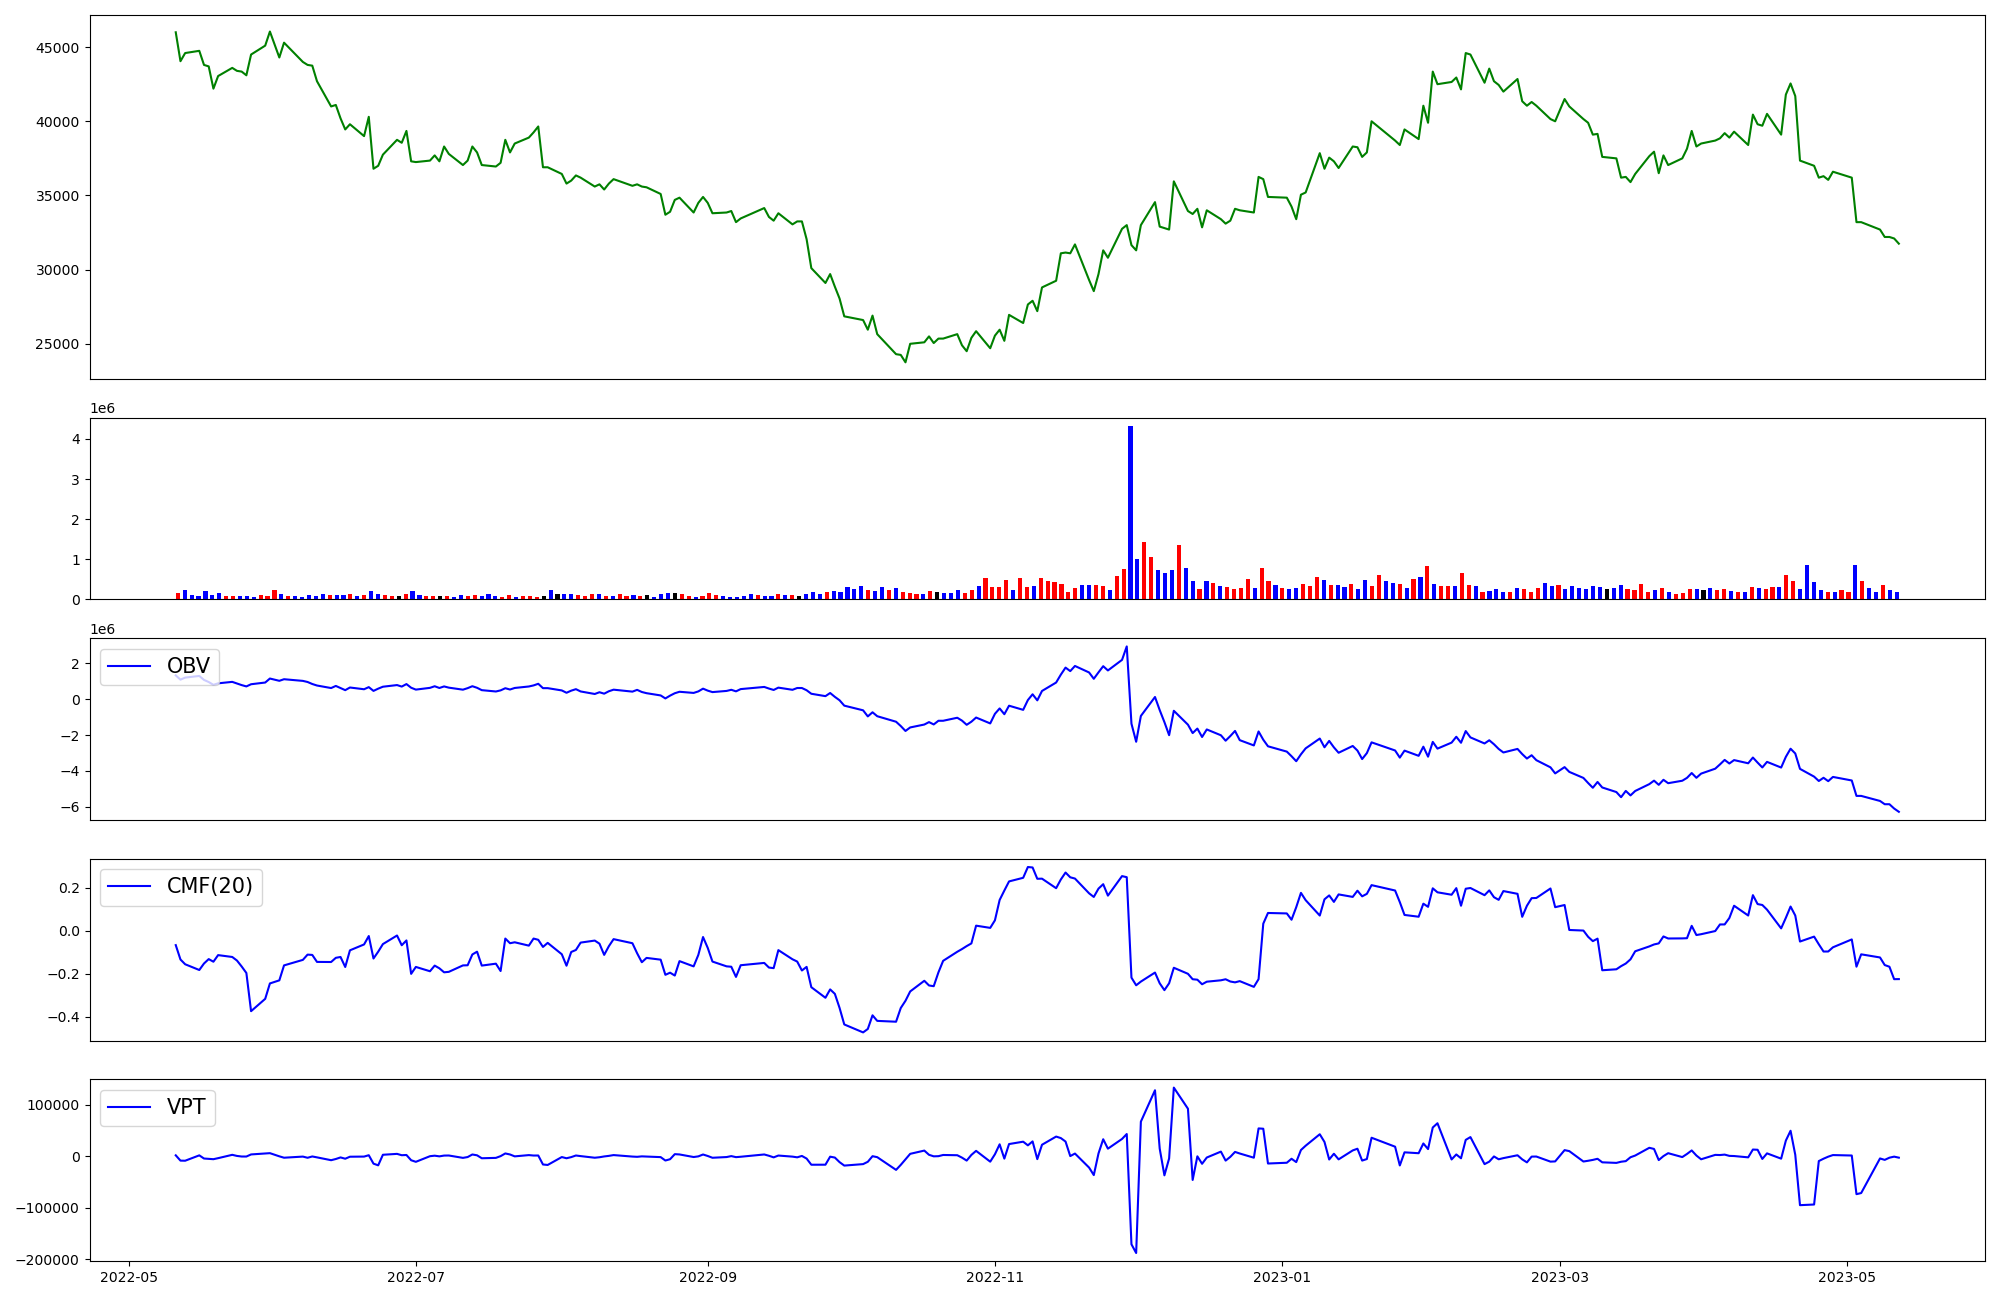This screenshot has width=2000, height=1300.
Task: Click the OBV legend label
Action: click(x=188, y=666)
